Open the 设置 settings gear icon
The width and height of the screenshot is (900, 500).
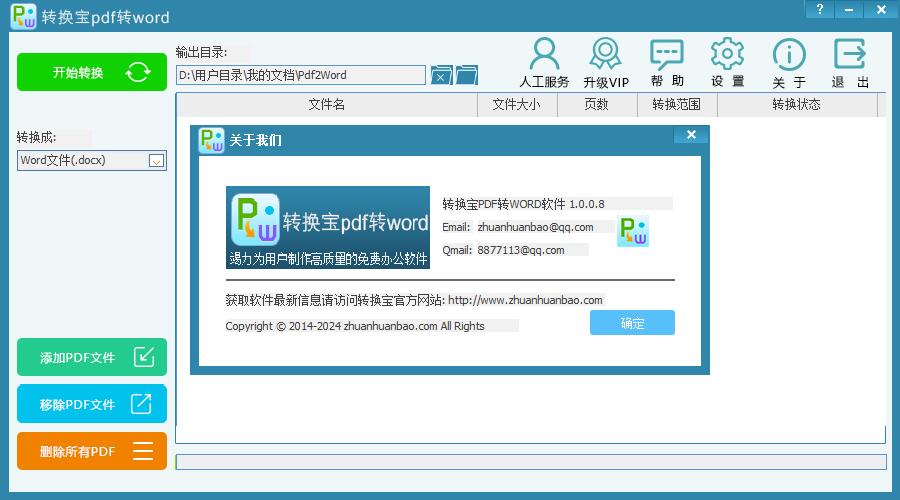coord(727,63)
